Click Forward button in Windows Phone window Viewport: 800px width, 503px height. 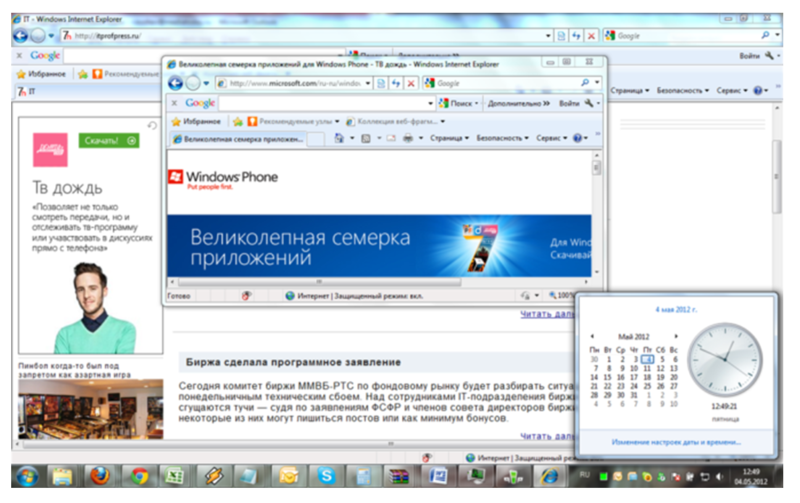pyautogui.click(x=193, y=83)
